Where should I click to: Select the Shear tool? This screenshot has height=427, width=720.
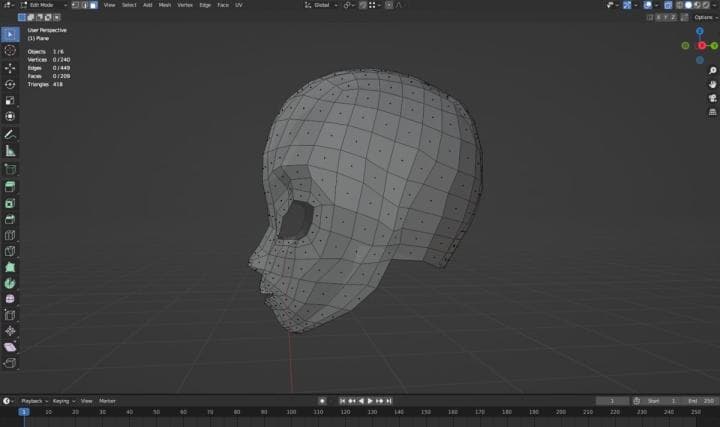point(10,347)
